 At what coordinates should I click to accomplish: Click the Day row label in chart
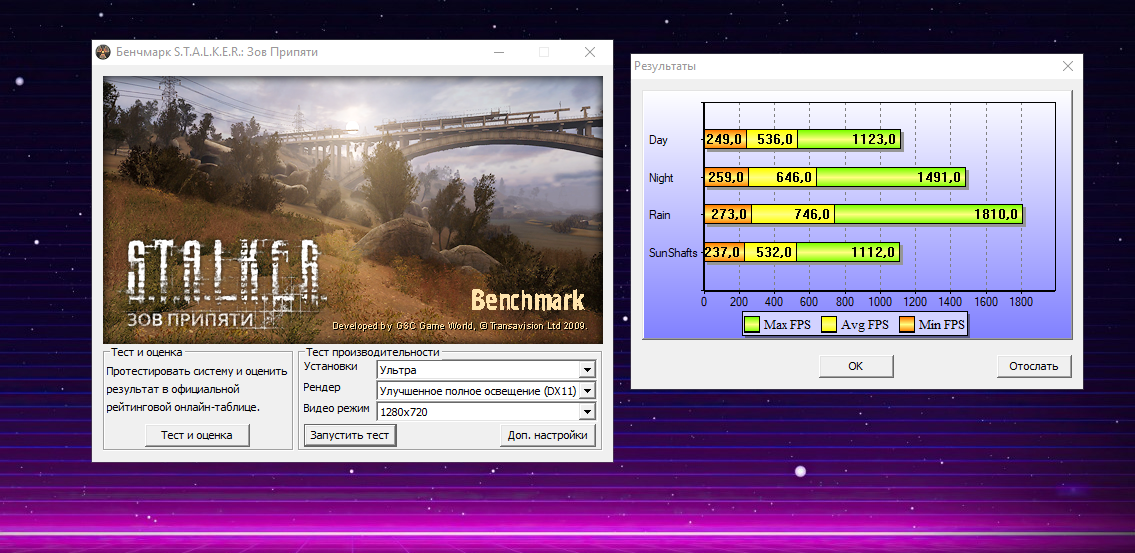point(658,140)
